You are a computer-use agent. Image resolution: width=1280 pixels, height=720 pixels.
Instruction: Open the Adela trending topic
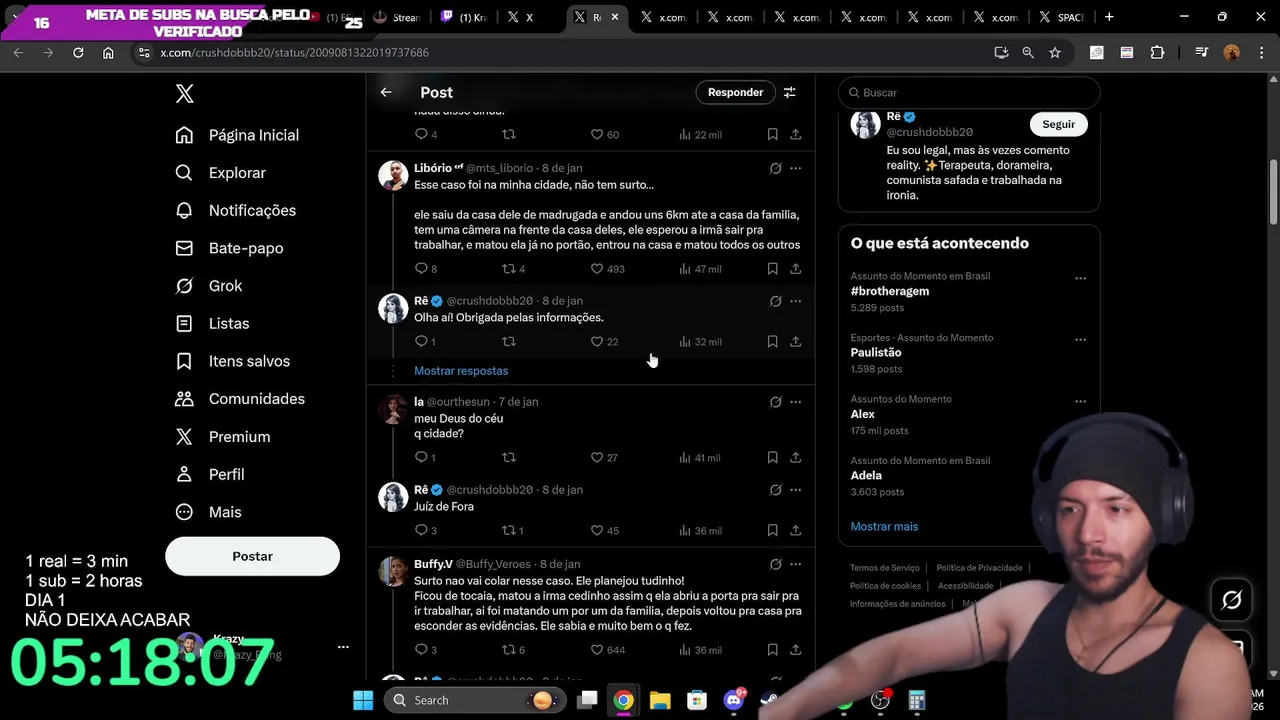[866, 476]
